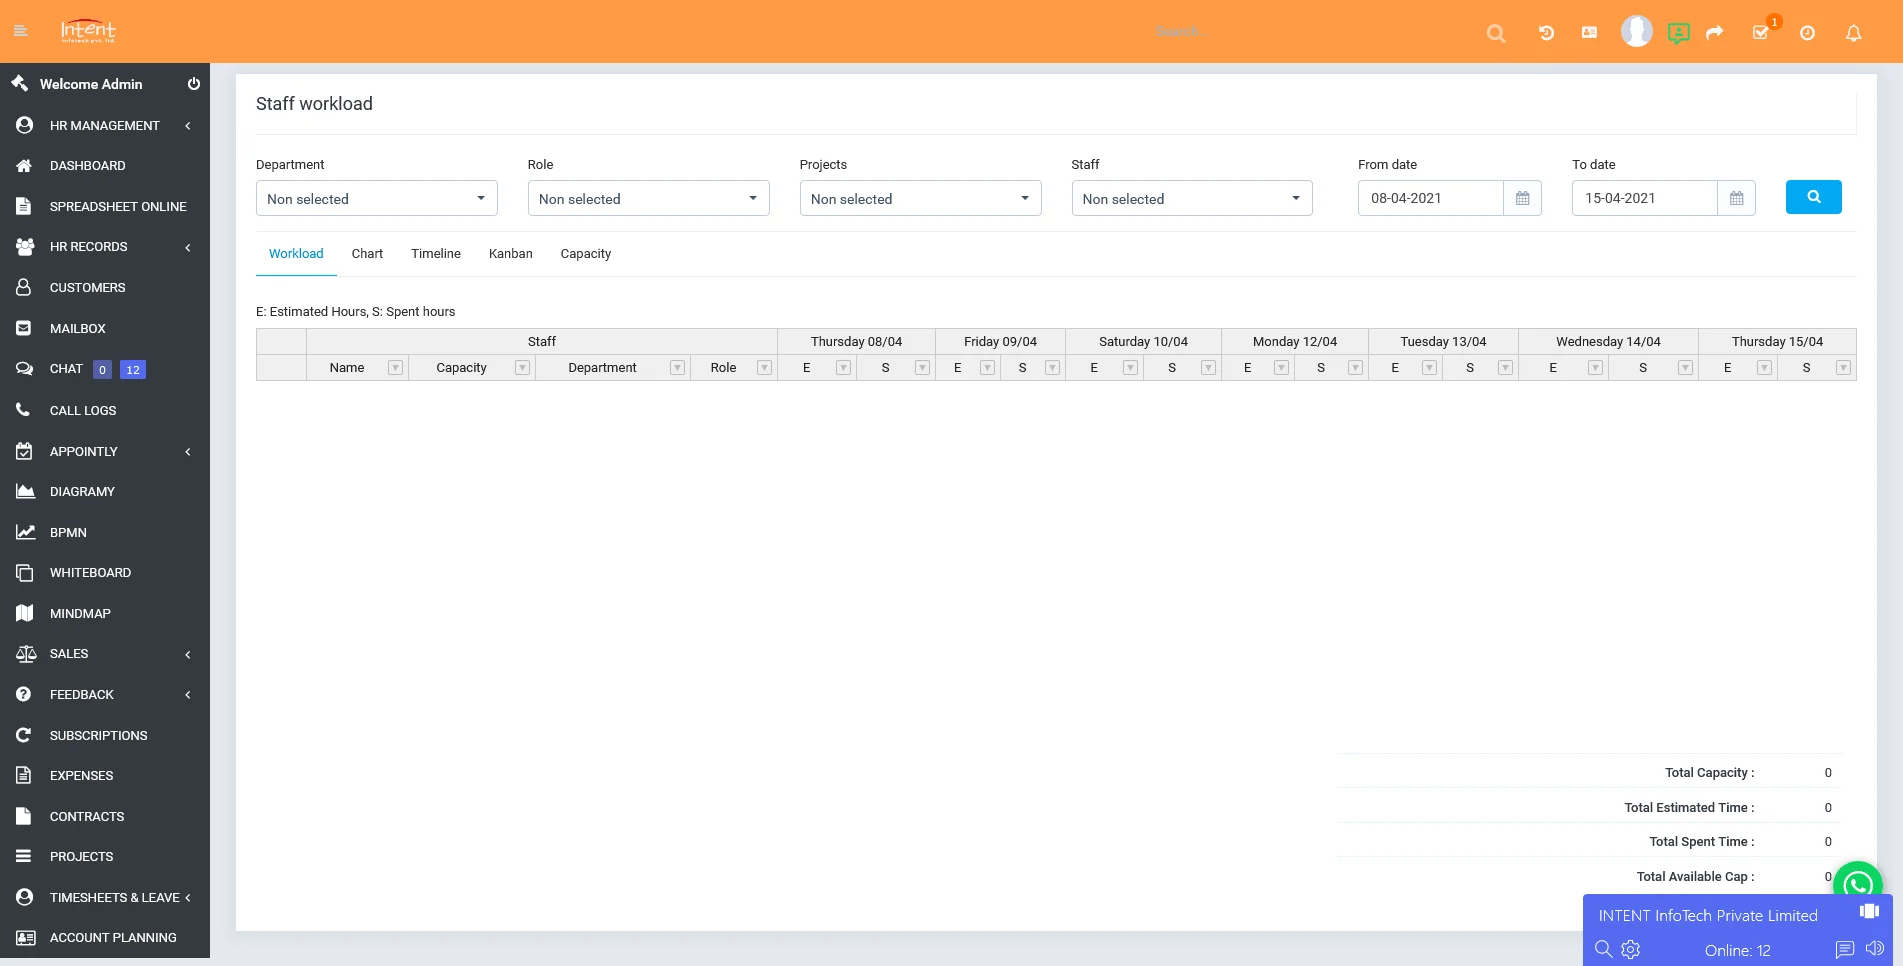The height and width of the screenshot is (966, 1903).
Task: Switch to the Kanban tab
Action: [511, 254]
